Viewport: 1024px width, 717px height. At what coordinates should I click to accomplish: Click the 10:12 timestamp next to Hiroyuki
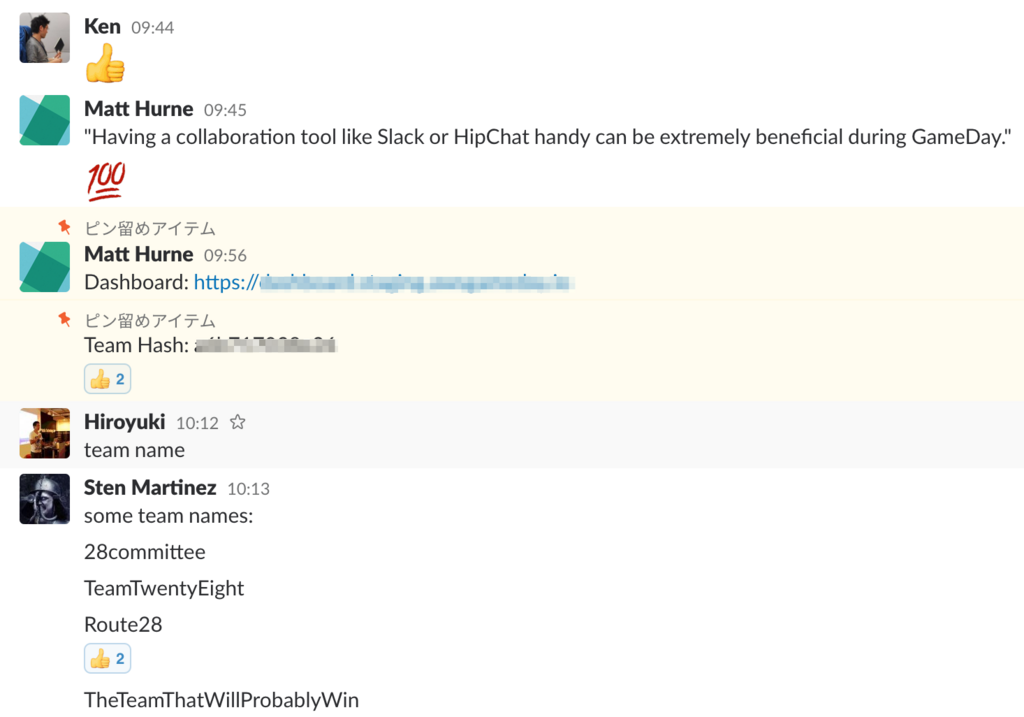click(x=197, y=424)
